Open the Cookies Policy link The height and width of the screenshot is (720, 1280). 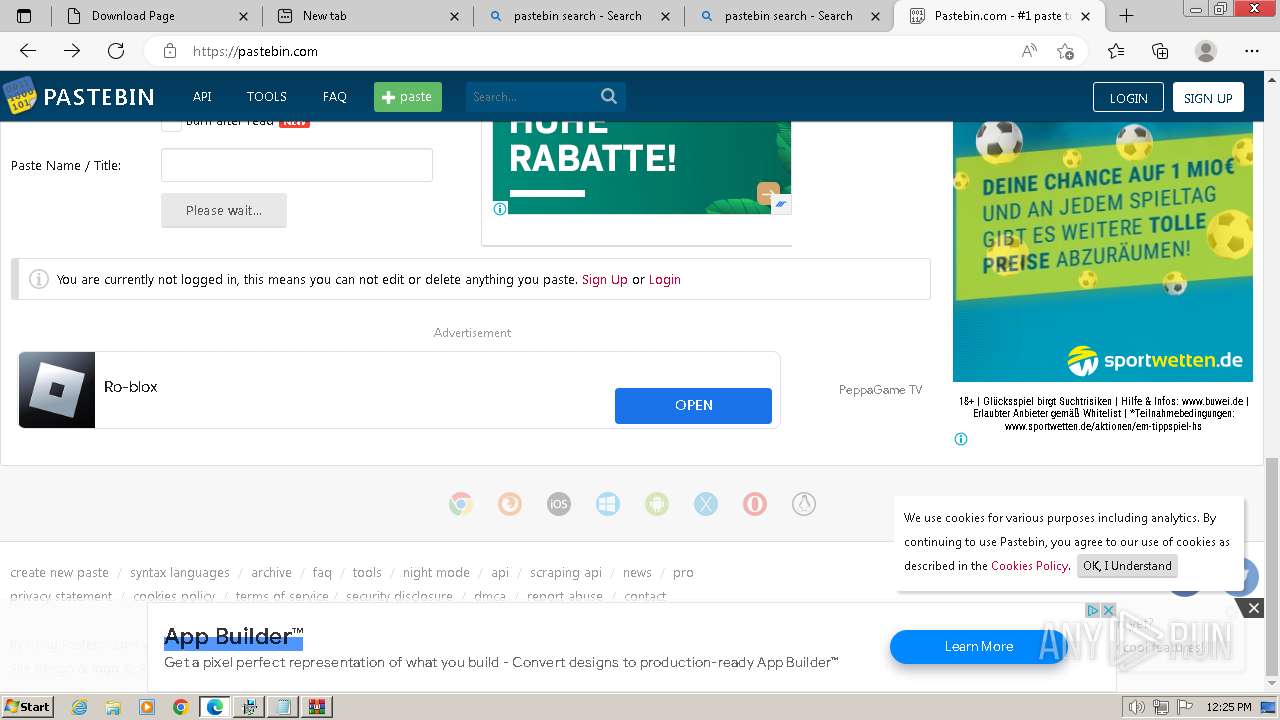[x=1029, y=566]
